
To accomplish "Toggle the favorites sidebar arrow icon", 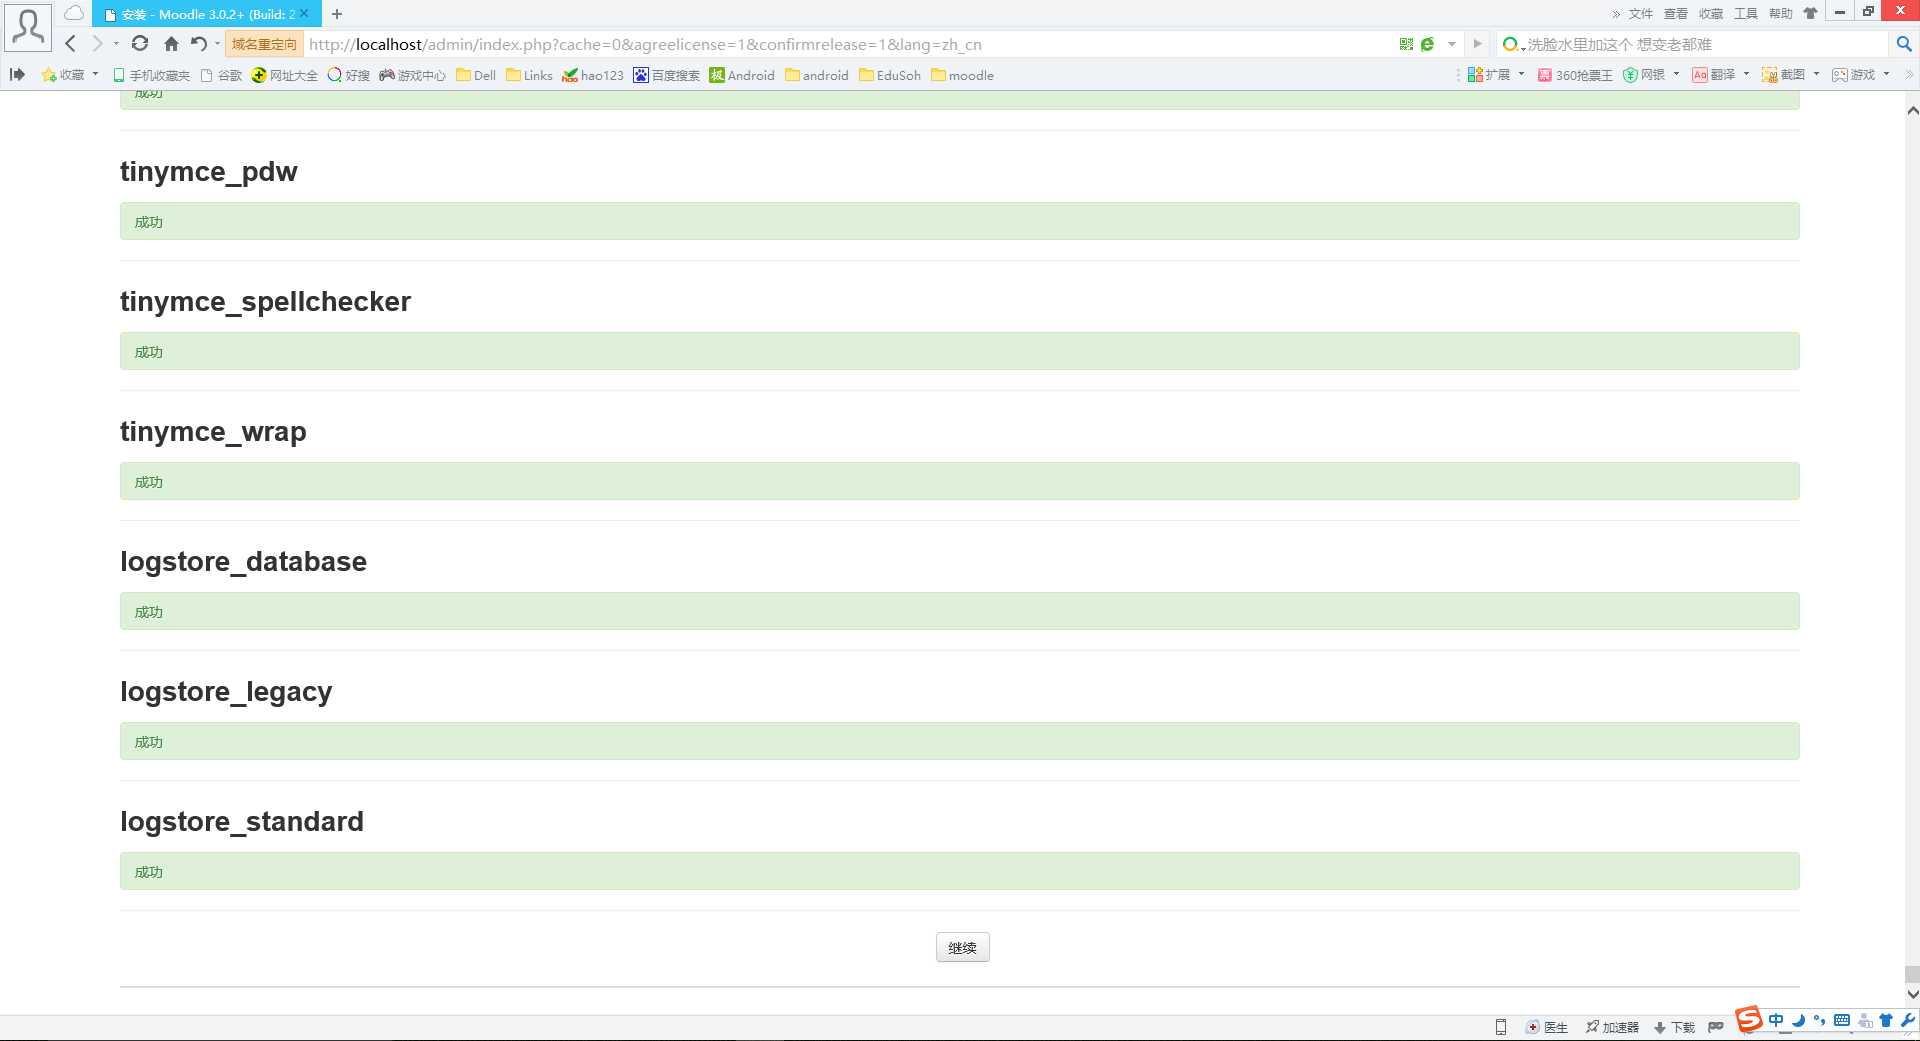I will 17,75.
